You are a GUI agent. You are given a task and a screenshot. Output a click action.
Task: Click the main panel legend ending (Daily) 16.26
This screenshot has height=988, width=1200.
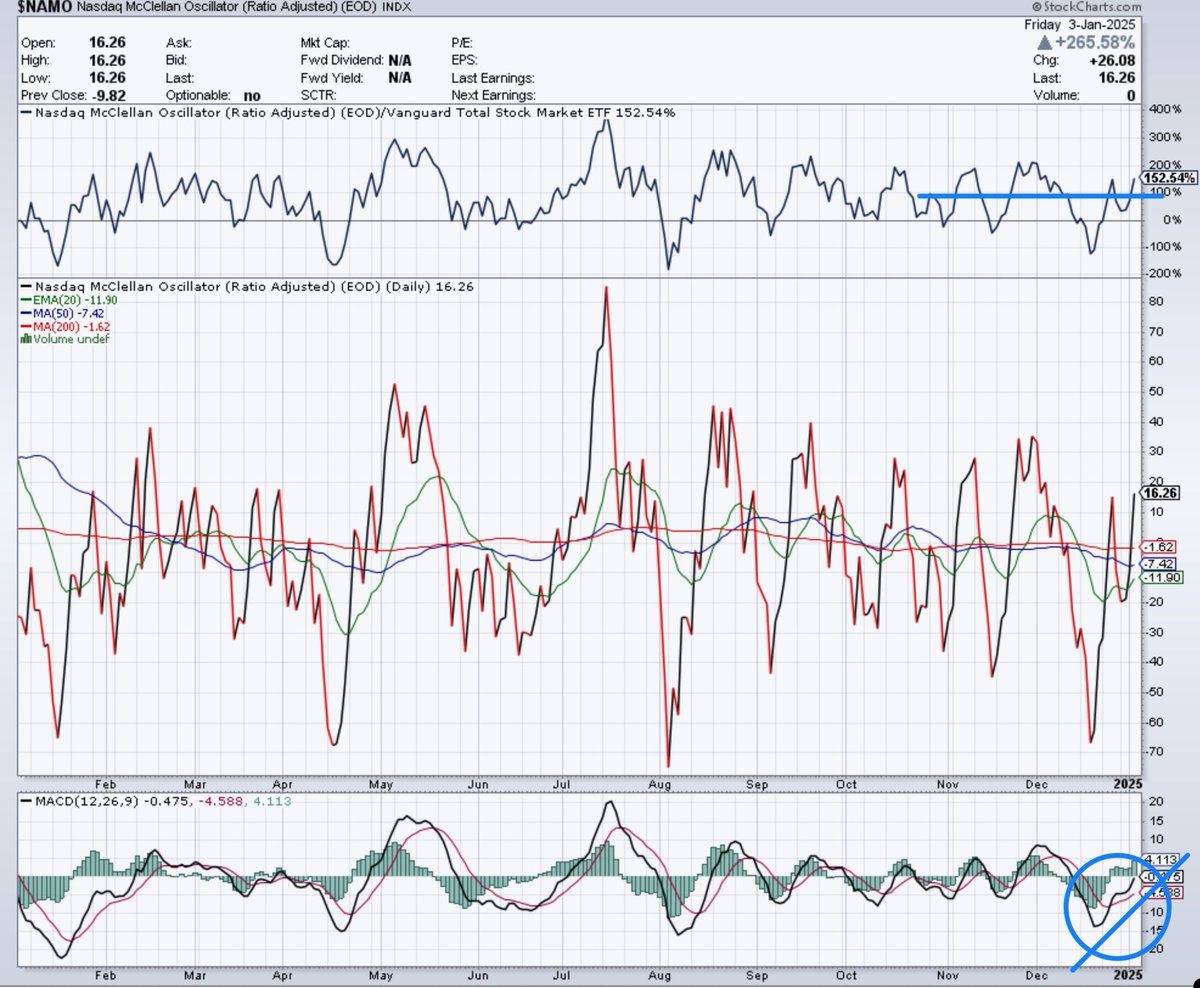coord(247,286)
